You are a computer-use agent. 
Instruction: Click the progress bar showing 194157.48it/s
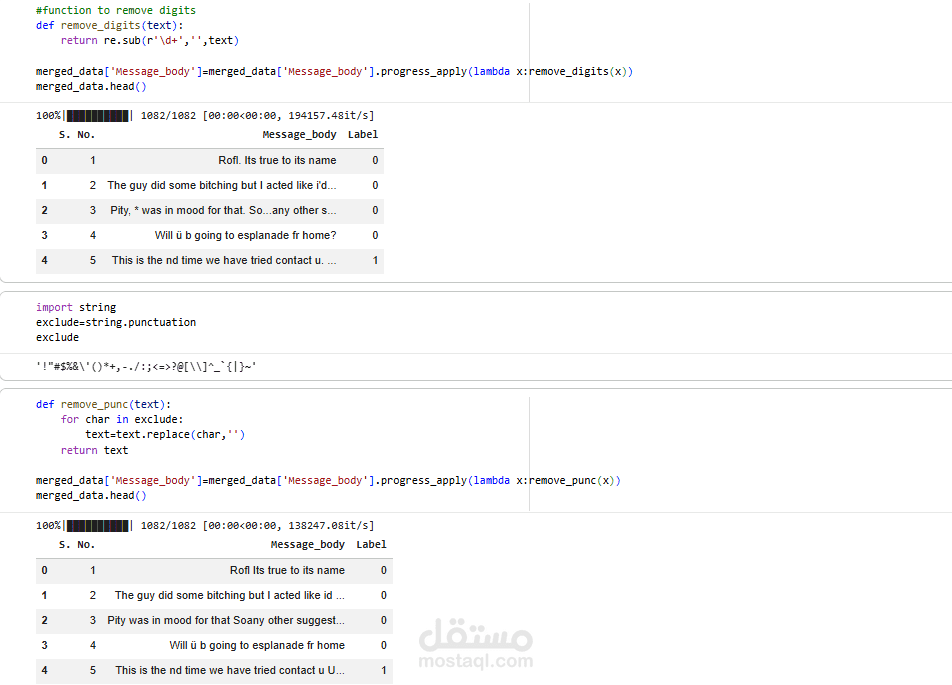[97, 116]
